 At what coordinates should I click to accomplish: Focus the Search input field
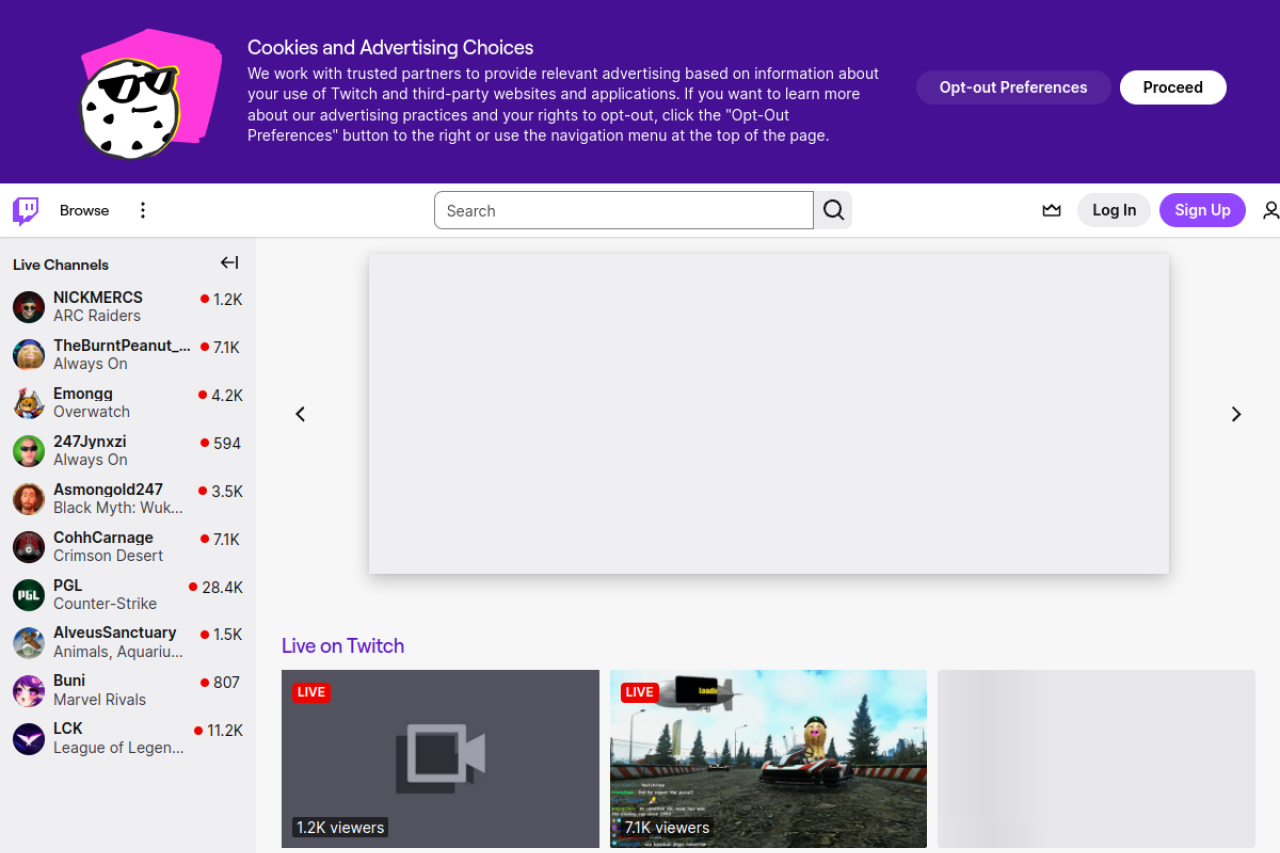pyautogui.click(x=623, y=210)
